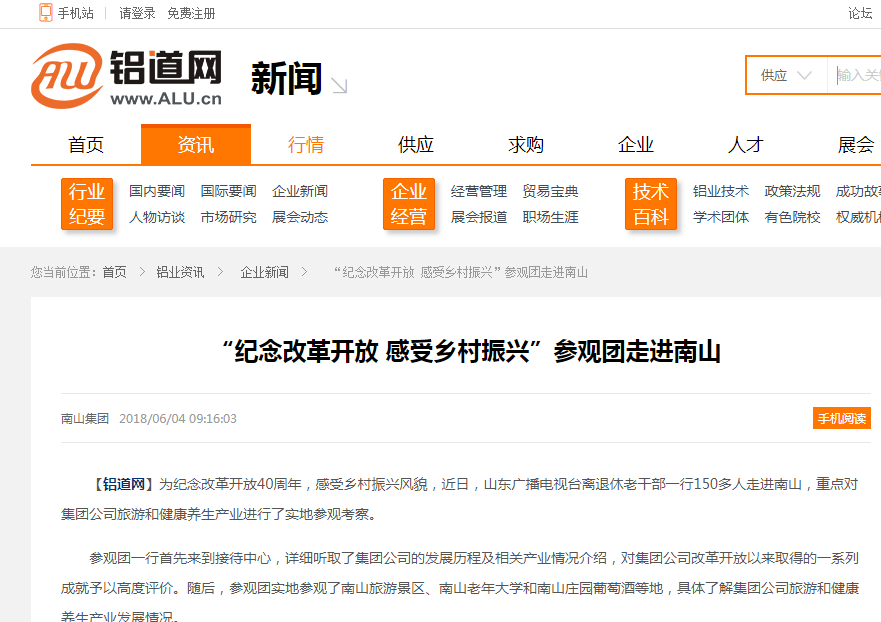This screenshot has width=881, height=622.
Task: Click the 免费注册 registration link
Action: click(191, 13)
